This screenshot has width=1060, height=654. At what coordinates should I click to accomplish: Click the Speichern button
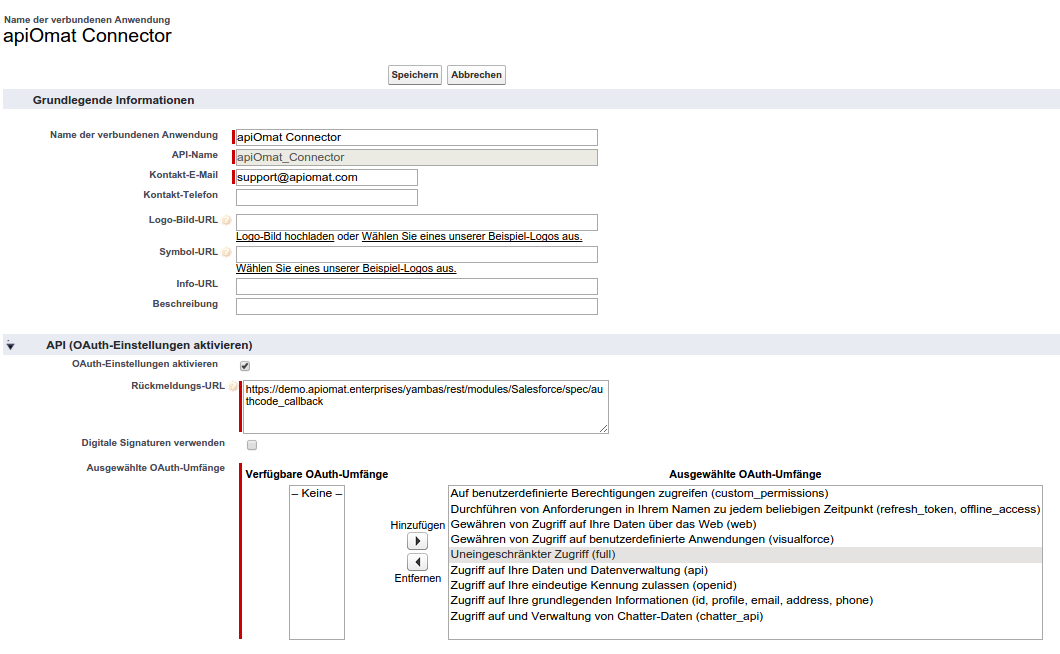point(414,75)
